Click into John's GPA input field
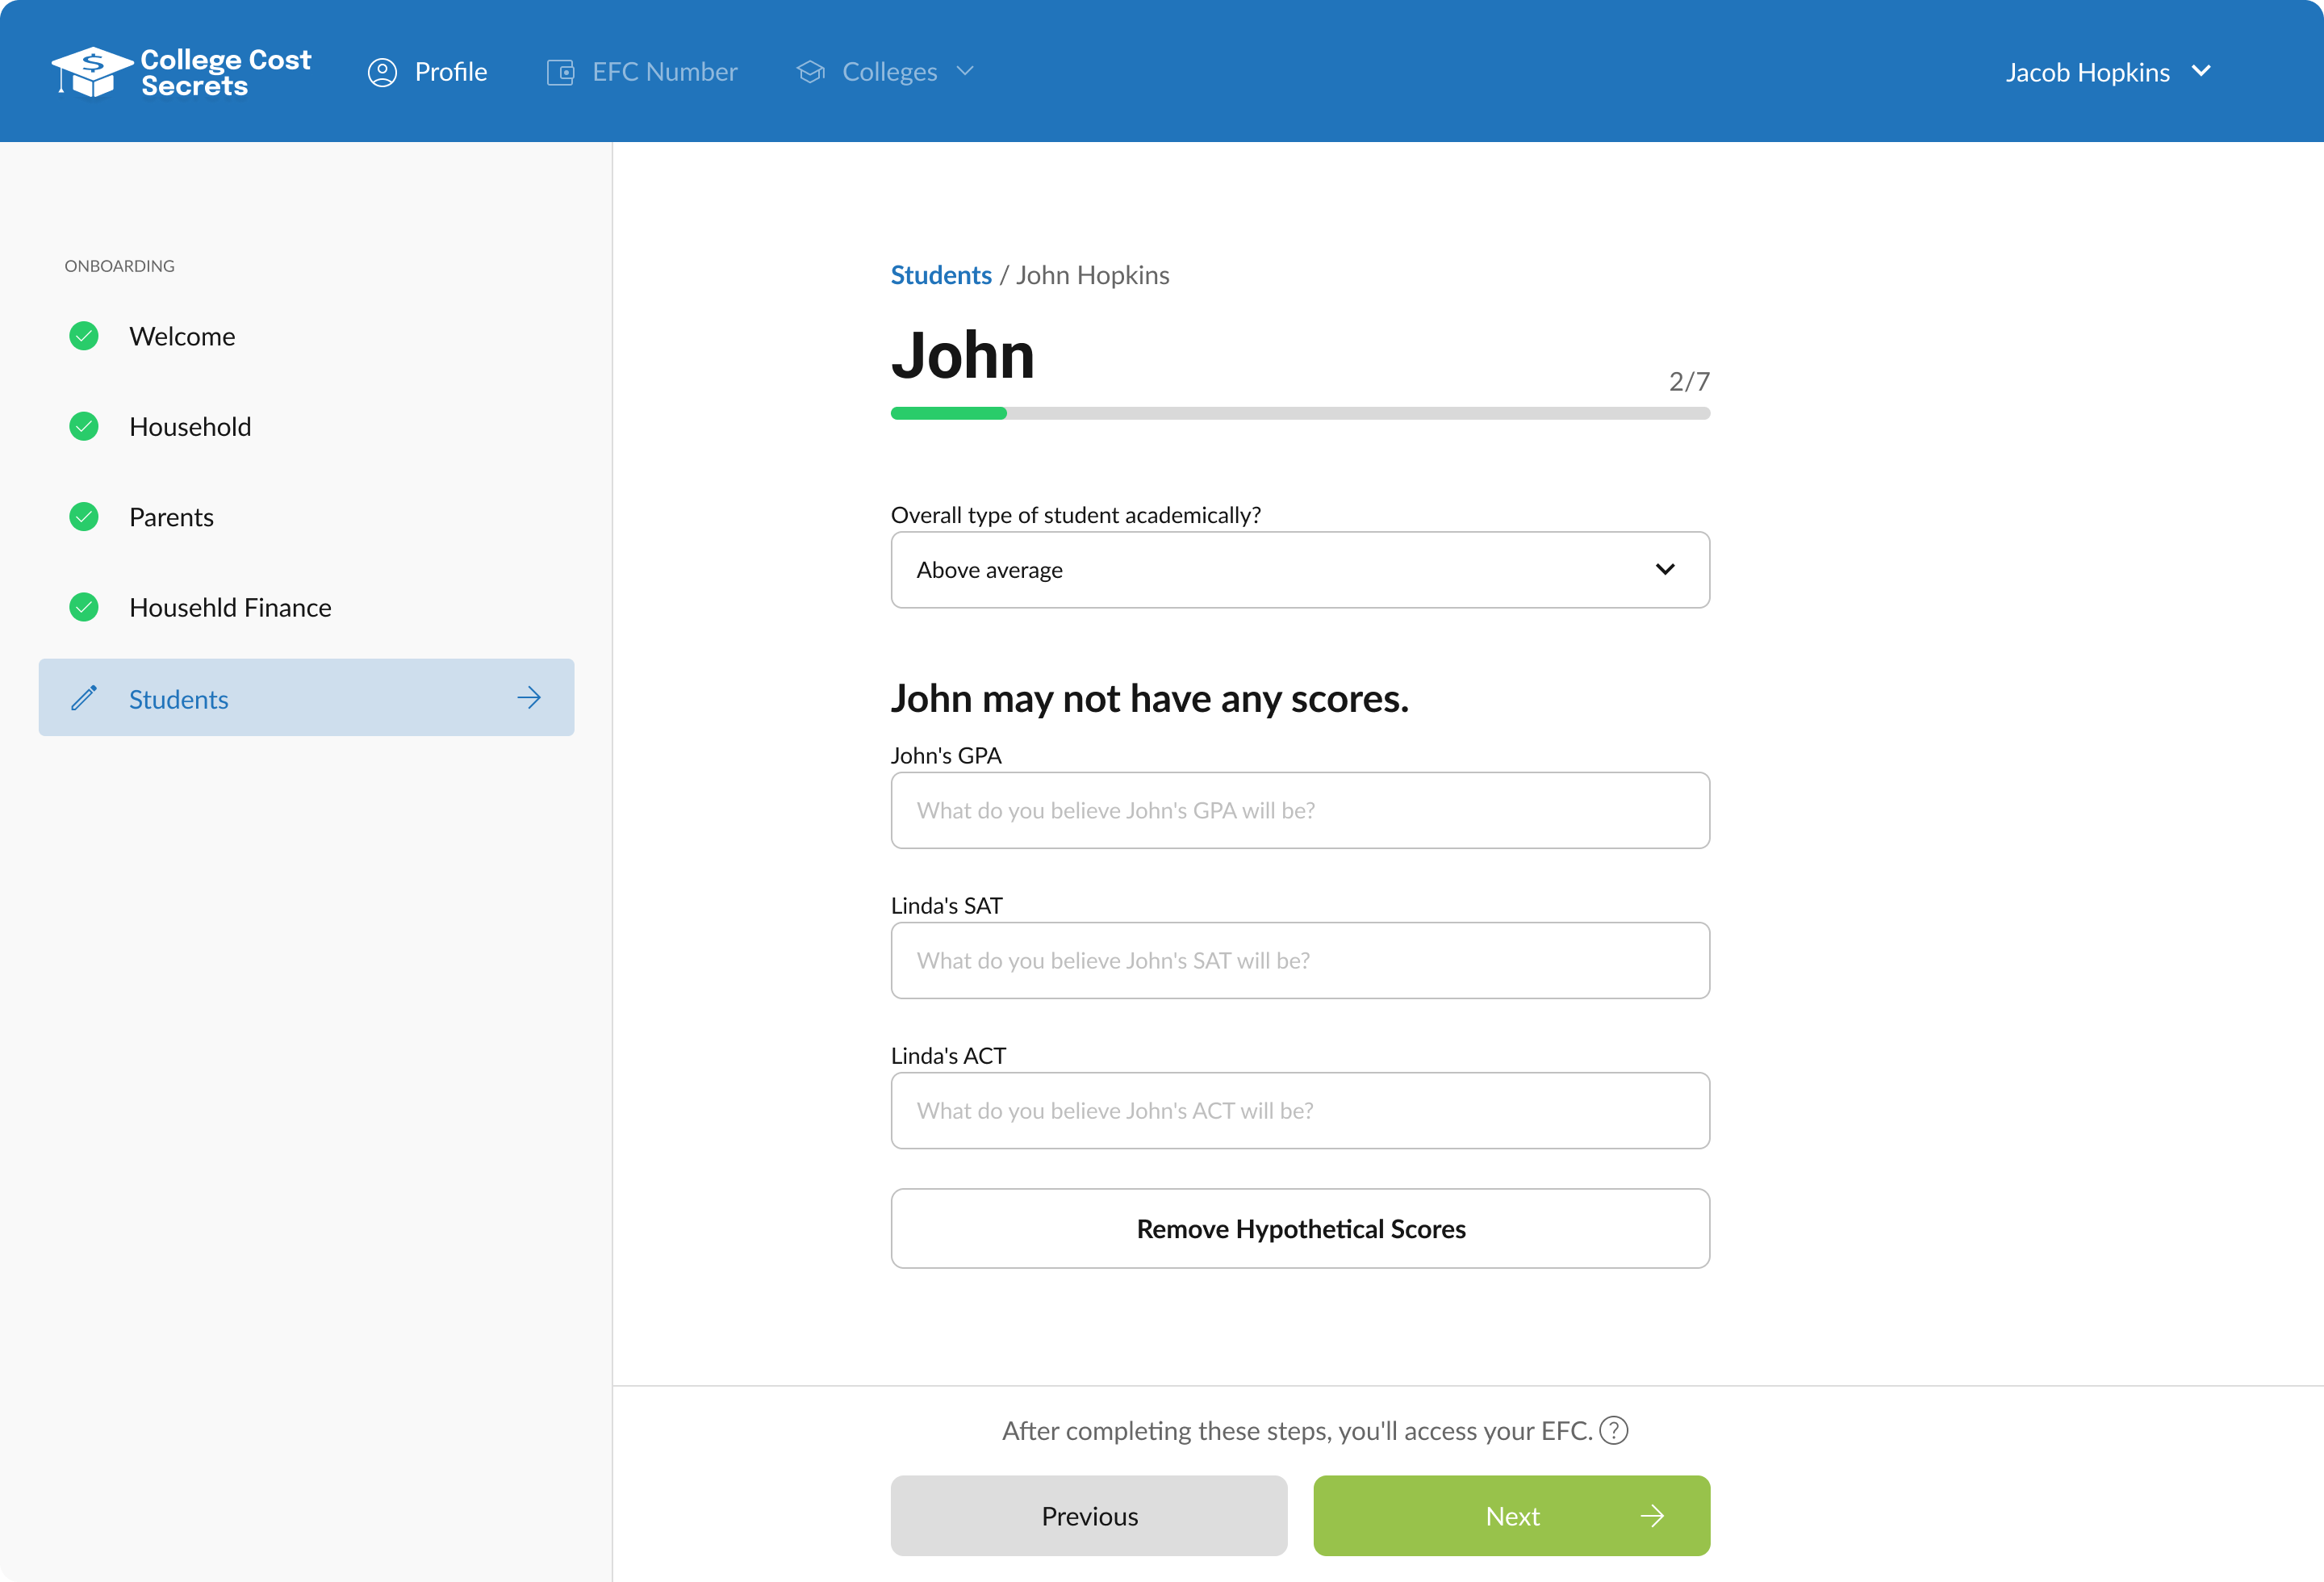 pos(1299,810)
